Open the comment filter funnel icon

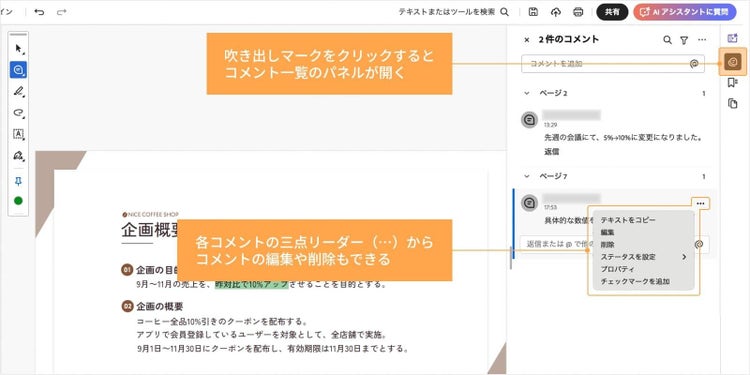684,40
